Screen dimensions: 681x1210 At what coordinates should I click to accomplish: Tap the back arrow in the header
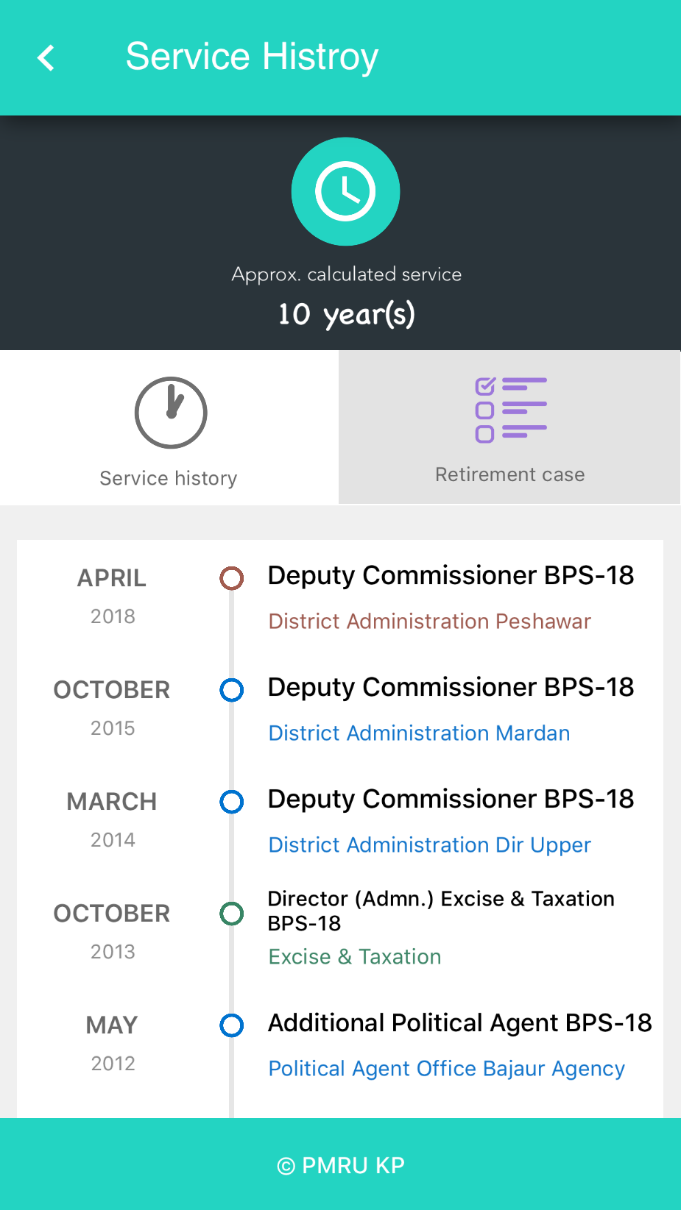(45, 57)
